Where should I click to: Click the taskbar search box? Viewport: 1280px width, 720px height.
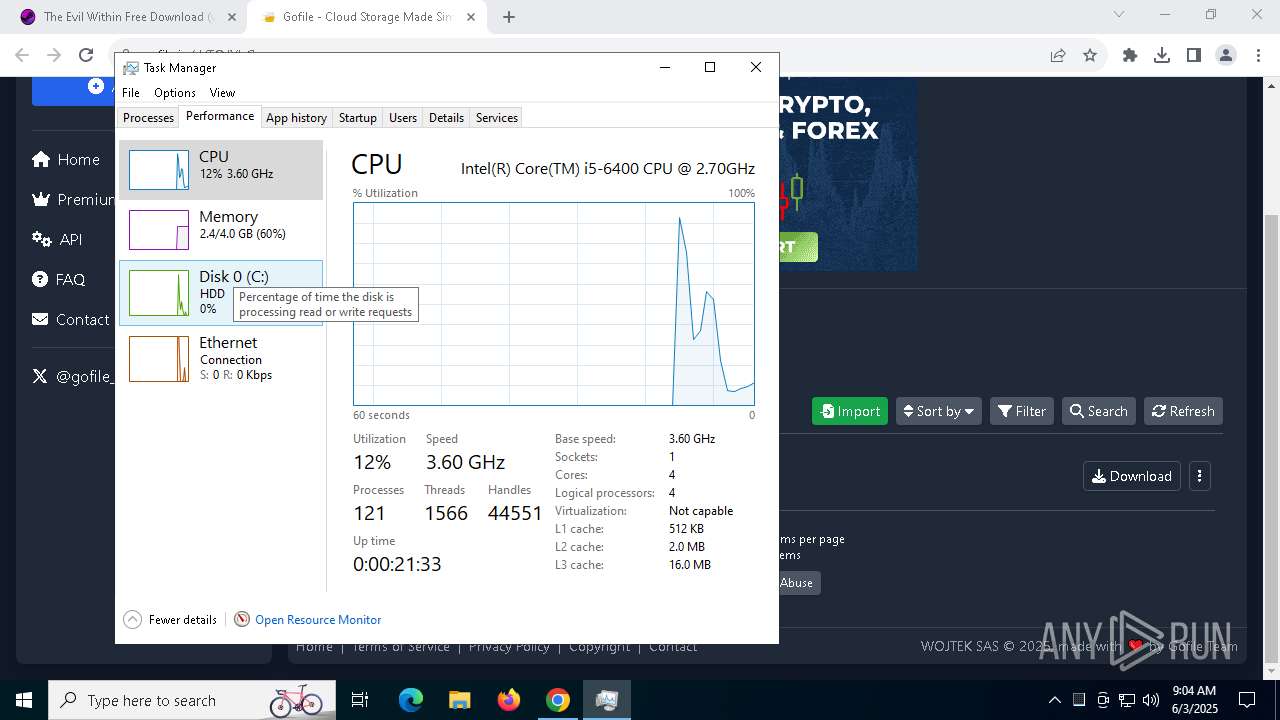pos(192,700)
